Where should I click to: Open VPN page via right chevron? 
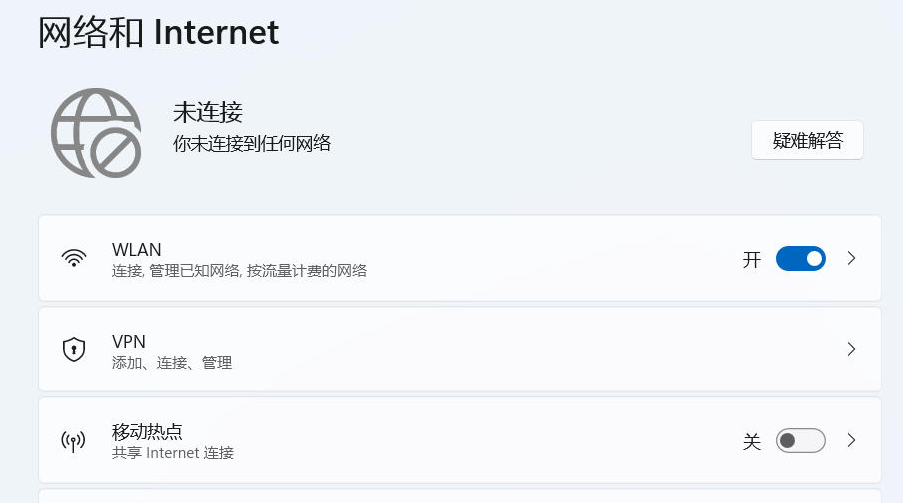[x=851, y=349]
